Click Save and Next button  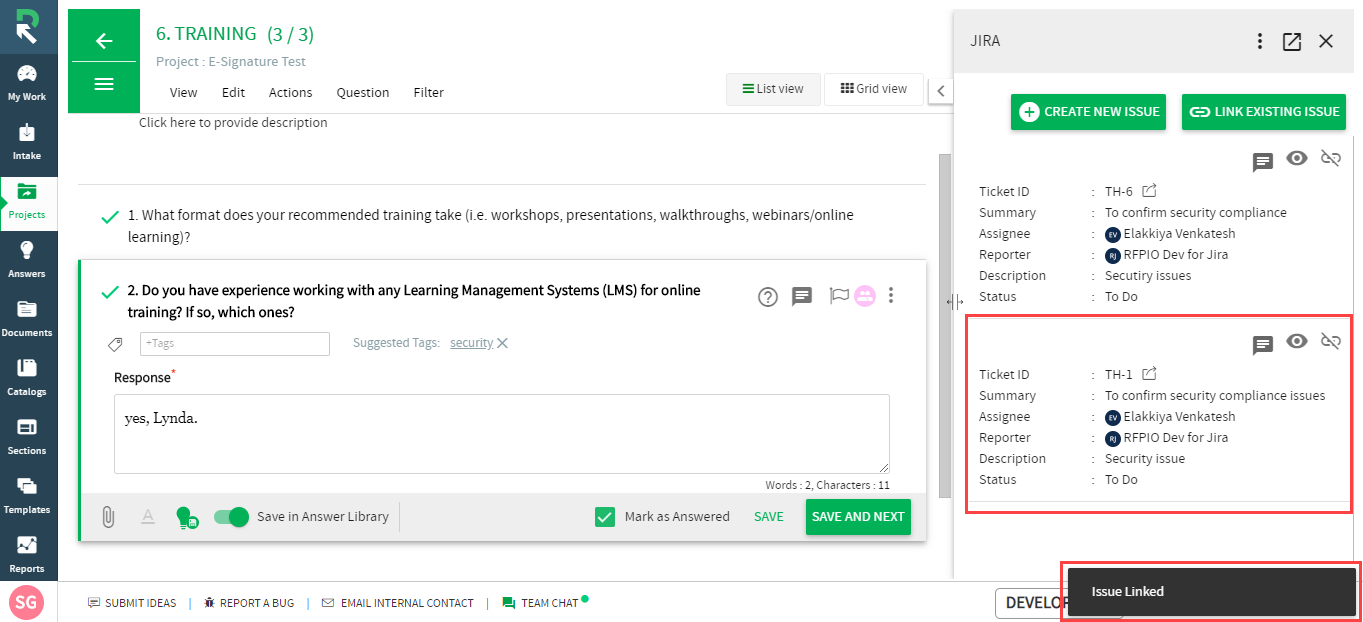[858, 517]
